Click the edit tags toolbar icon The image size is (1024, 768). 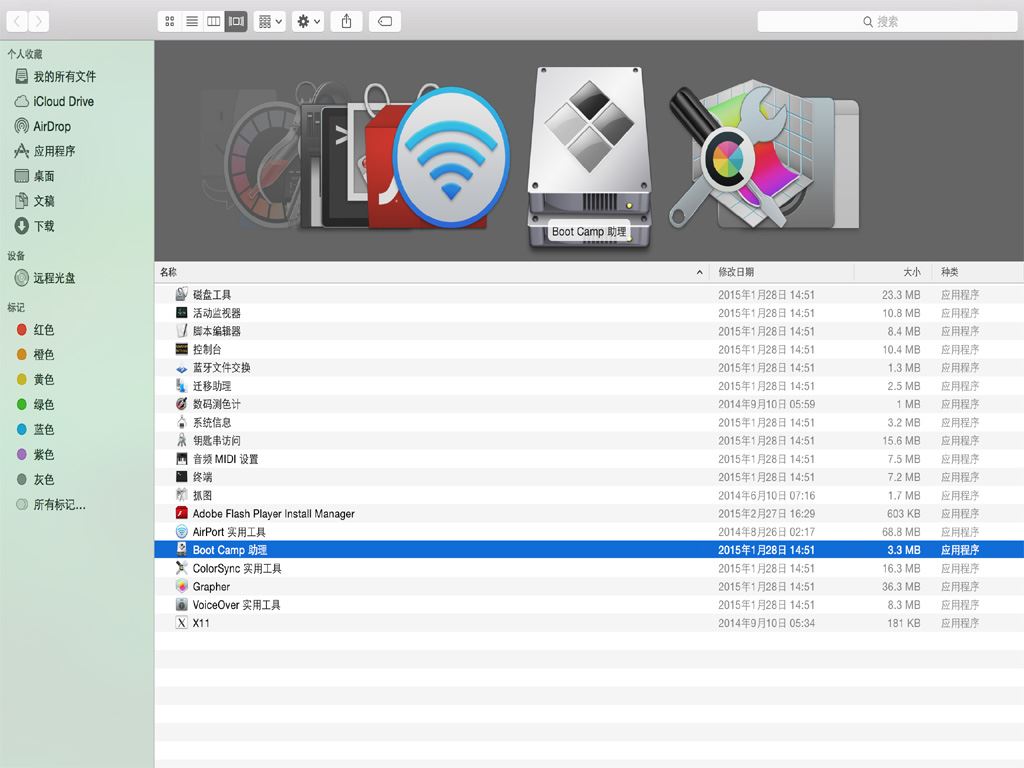pos(385,22)
